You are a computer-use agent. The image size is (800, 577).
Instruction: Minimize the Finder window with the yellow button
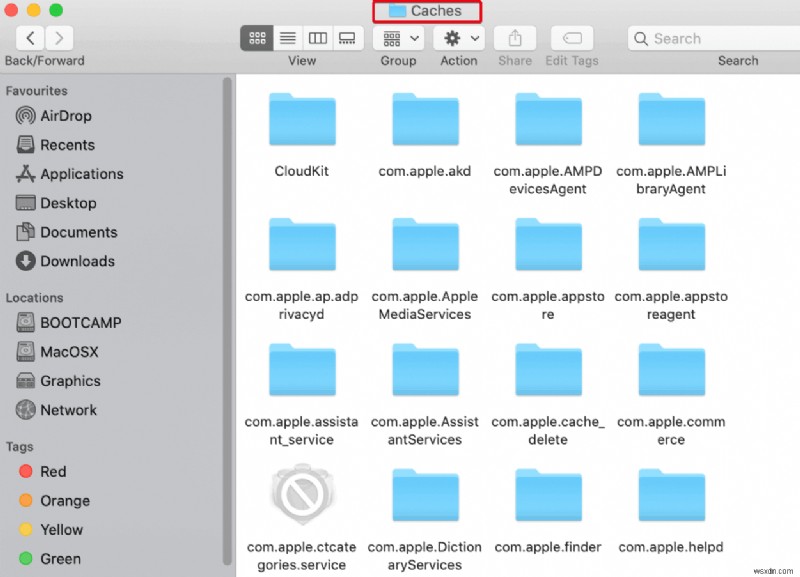tap(34, 10)
